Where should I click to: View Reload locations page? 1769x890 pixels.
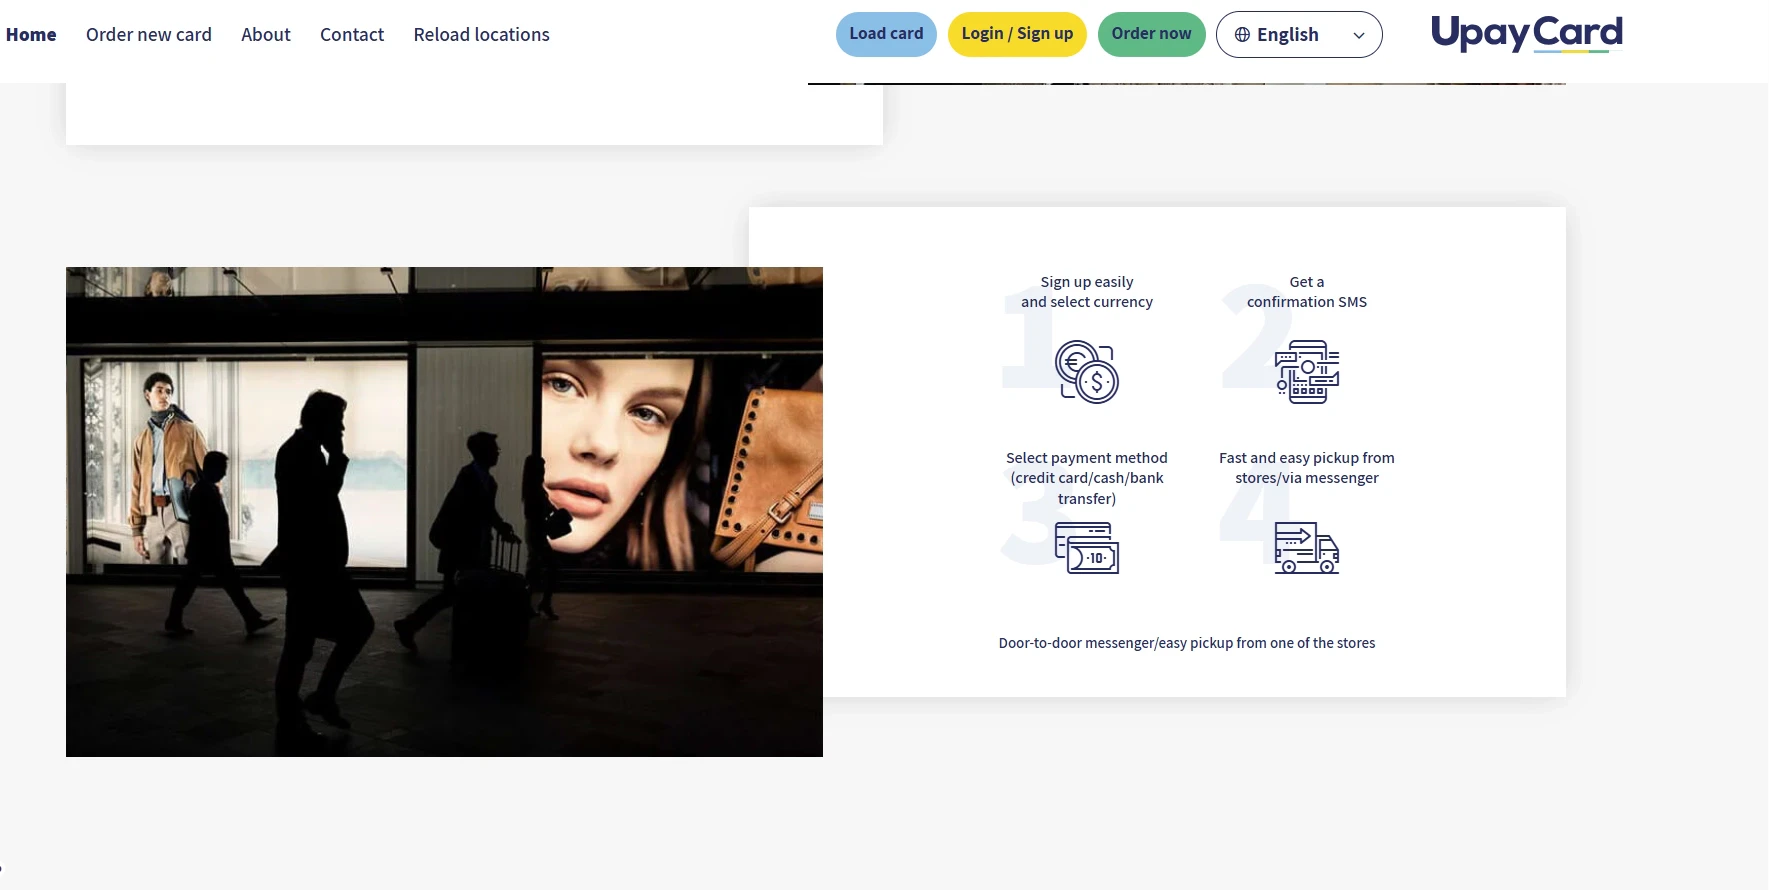click(481, 35)
